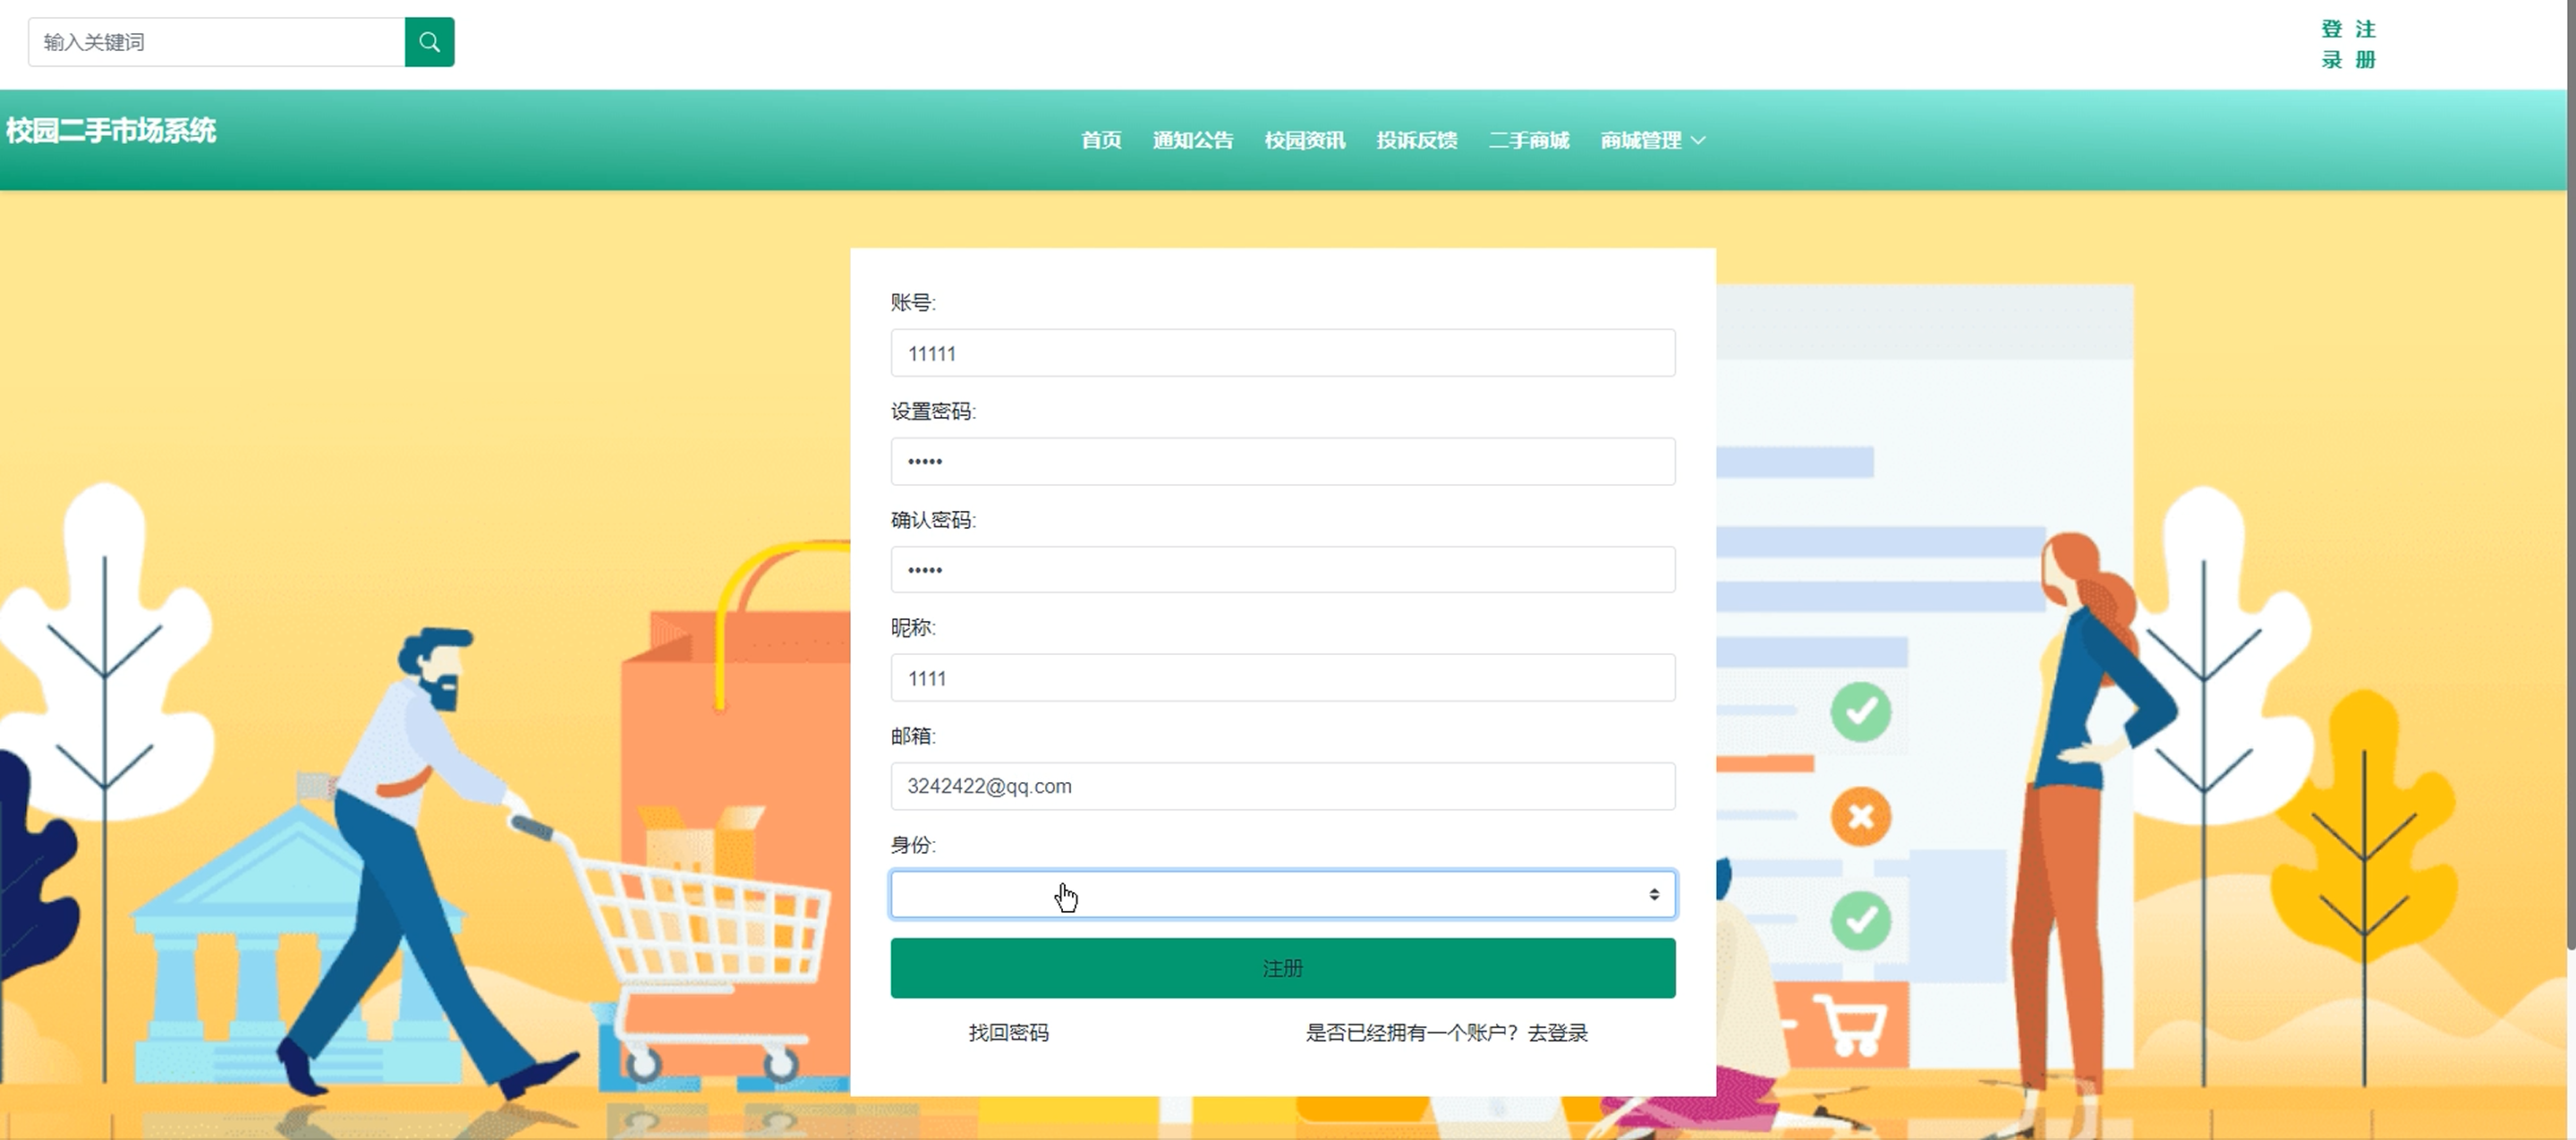Open the 身份 identity dropdown
Screen dimensions: 2576x1140
tap(1282, 894)
